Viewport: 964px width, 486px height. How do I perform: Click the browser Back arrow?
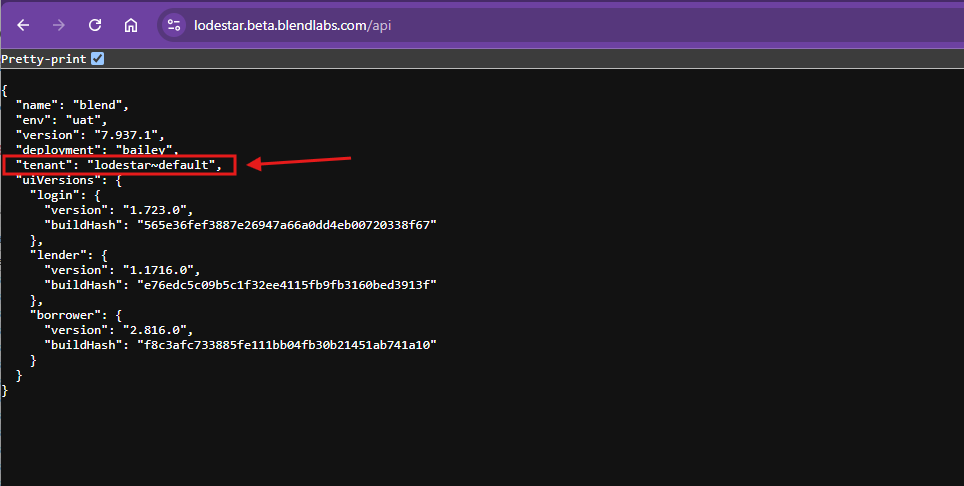click(23, 25)
